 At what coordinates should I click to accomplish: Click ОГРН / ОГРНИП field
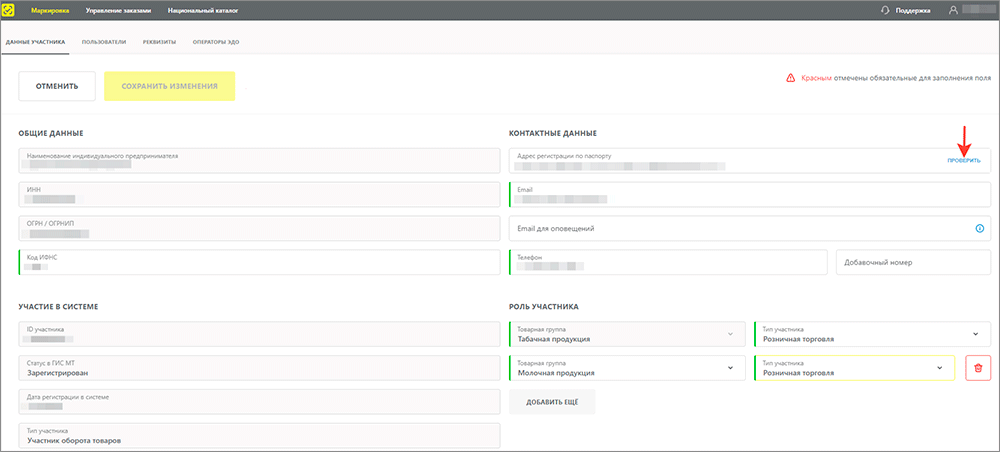[x=260, y=228]
